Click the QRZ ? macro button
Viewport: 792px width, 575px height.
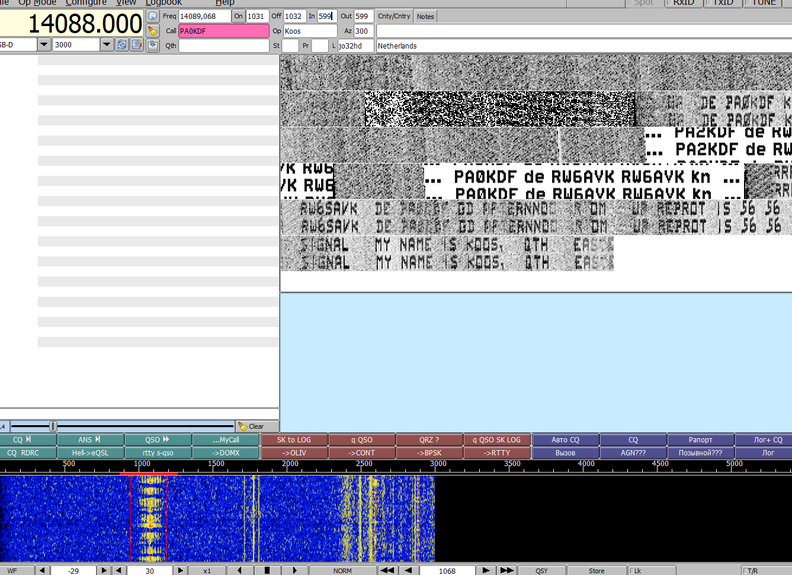[x=430, y=439]
